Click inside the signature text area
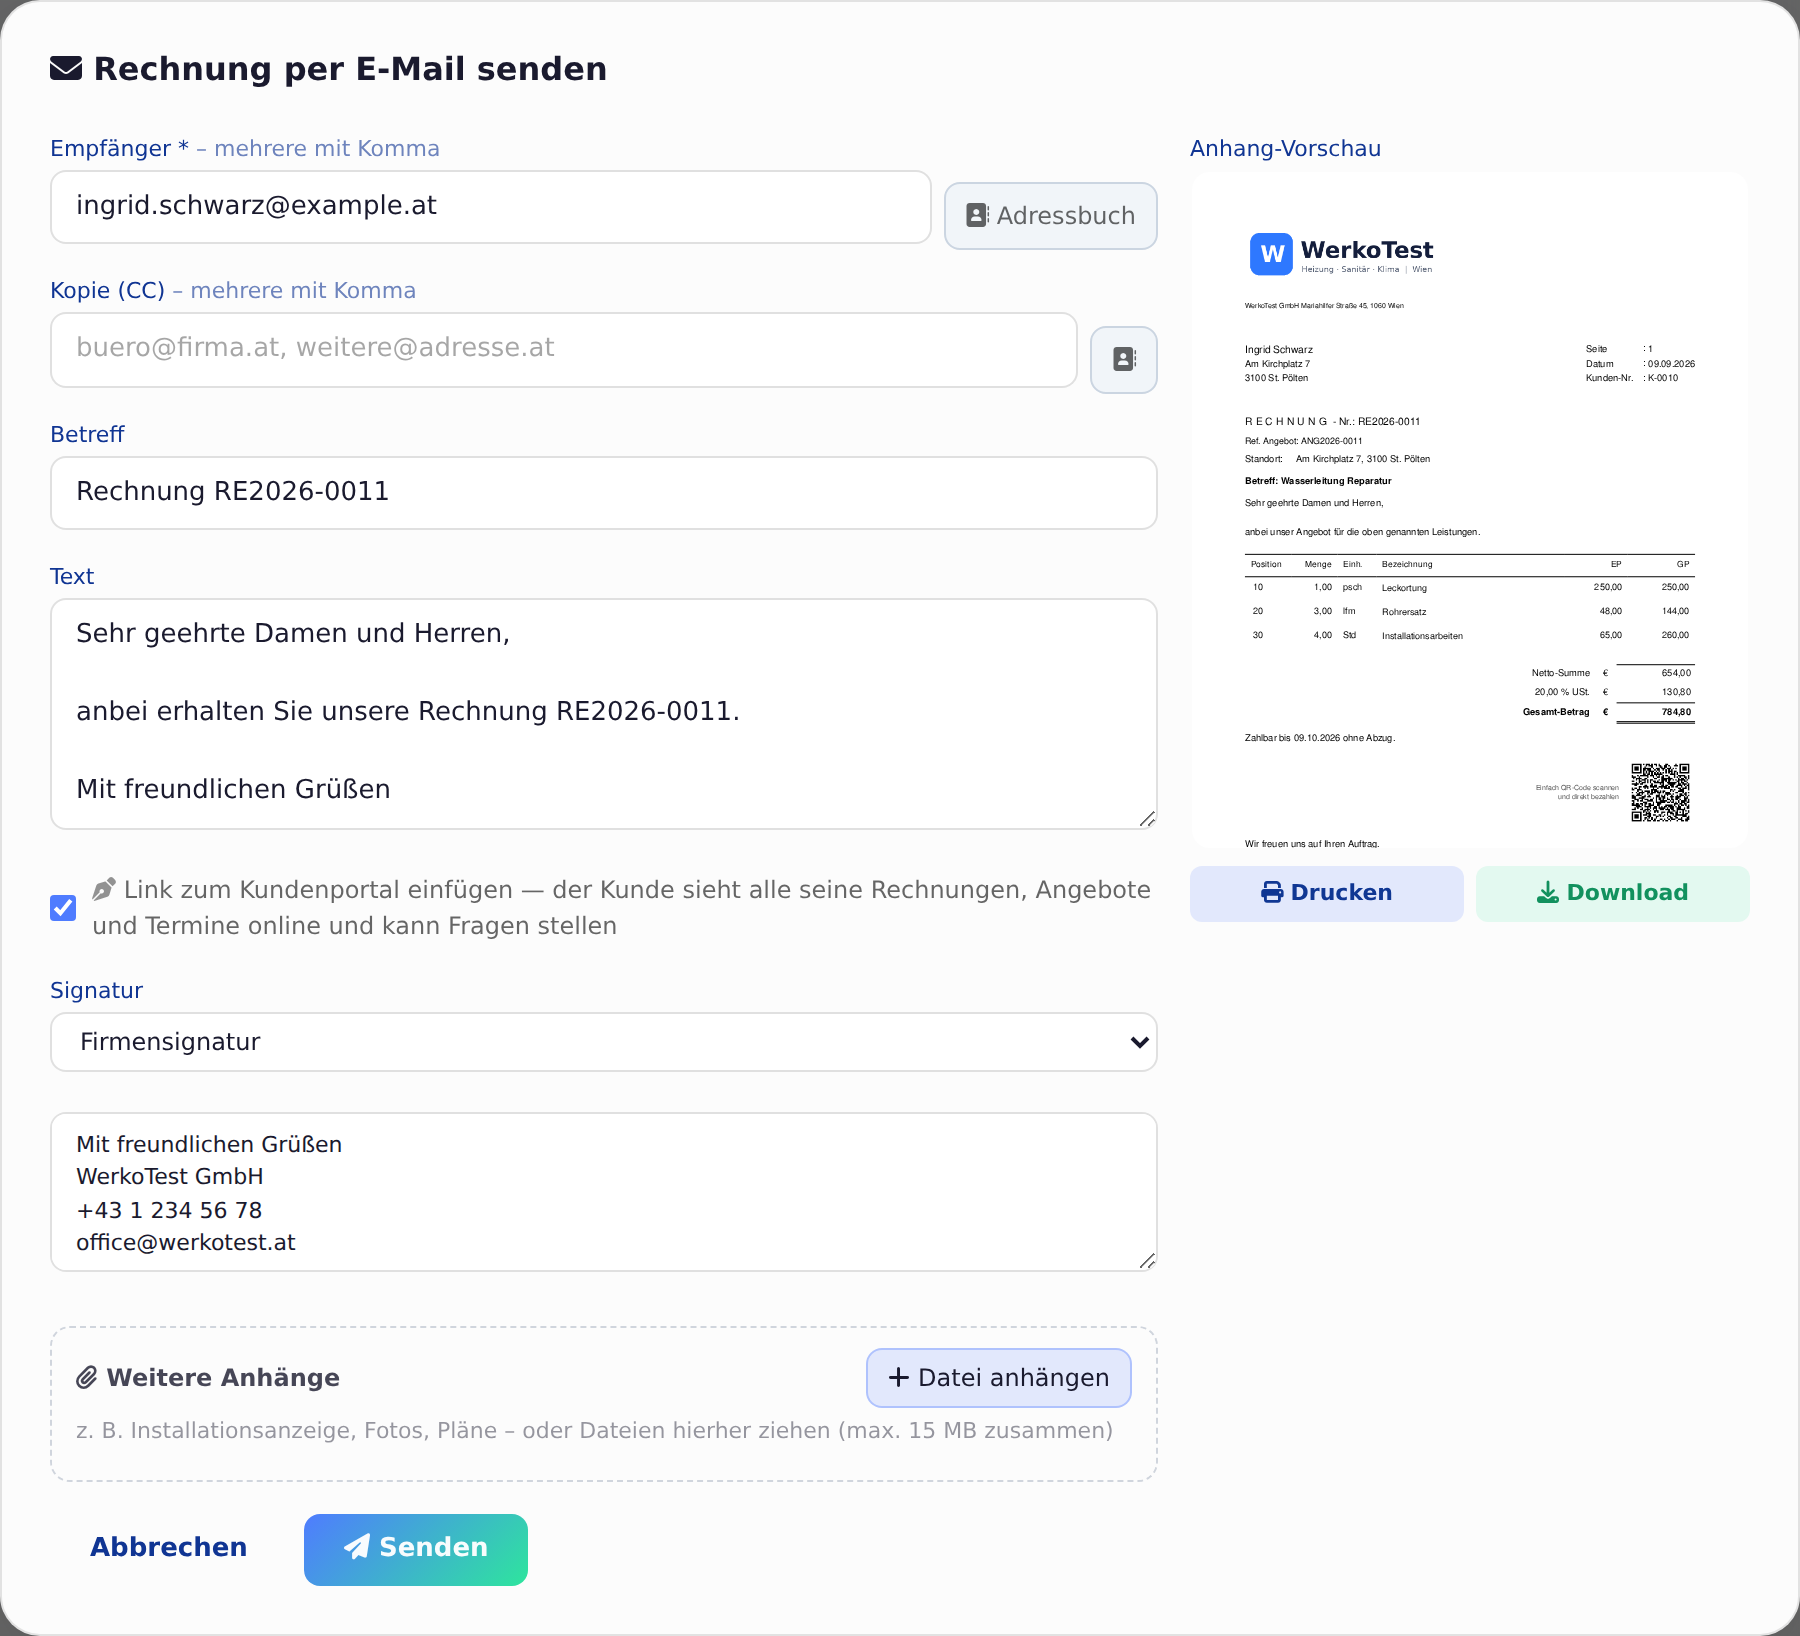 [x=604, y=1192]
